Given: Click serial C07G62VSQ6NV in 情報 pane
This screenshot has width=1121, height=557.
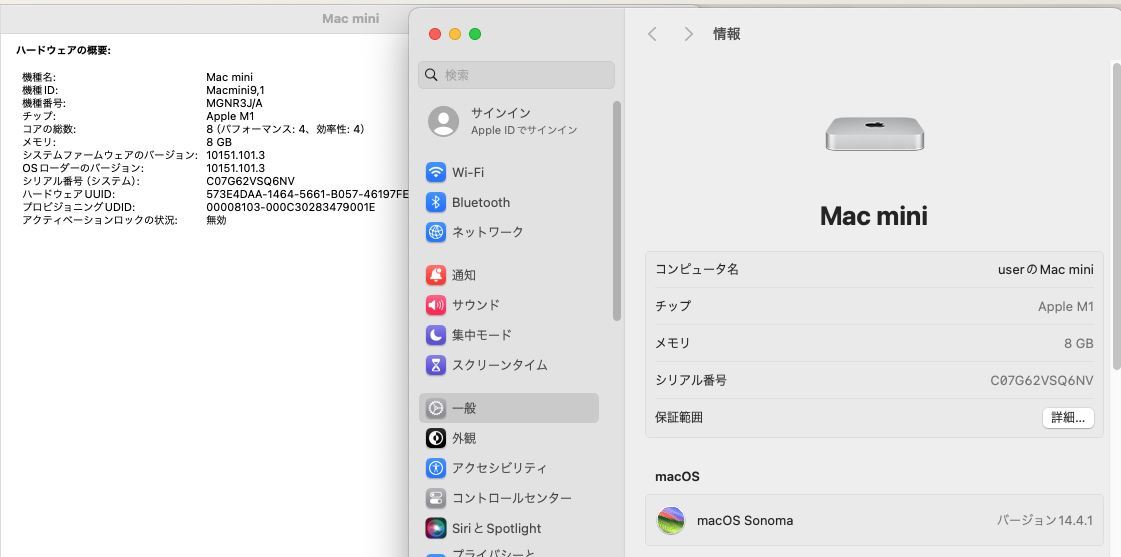Looking at the screenshot, I should coord(1042,380).
